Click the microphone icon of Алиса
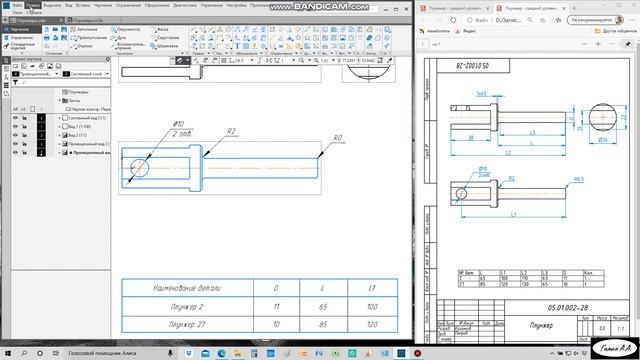Viewport: 640px width, 360px height. pos(171,353)
